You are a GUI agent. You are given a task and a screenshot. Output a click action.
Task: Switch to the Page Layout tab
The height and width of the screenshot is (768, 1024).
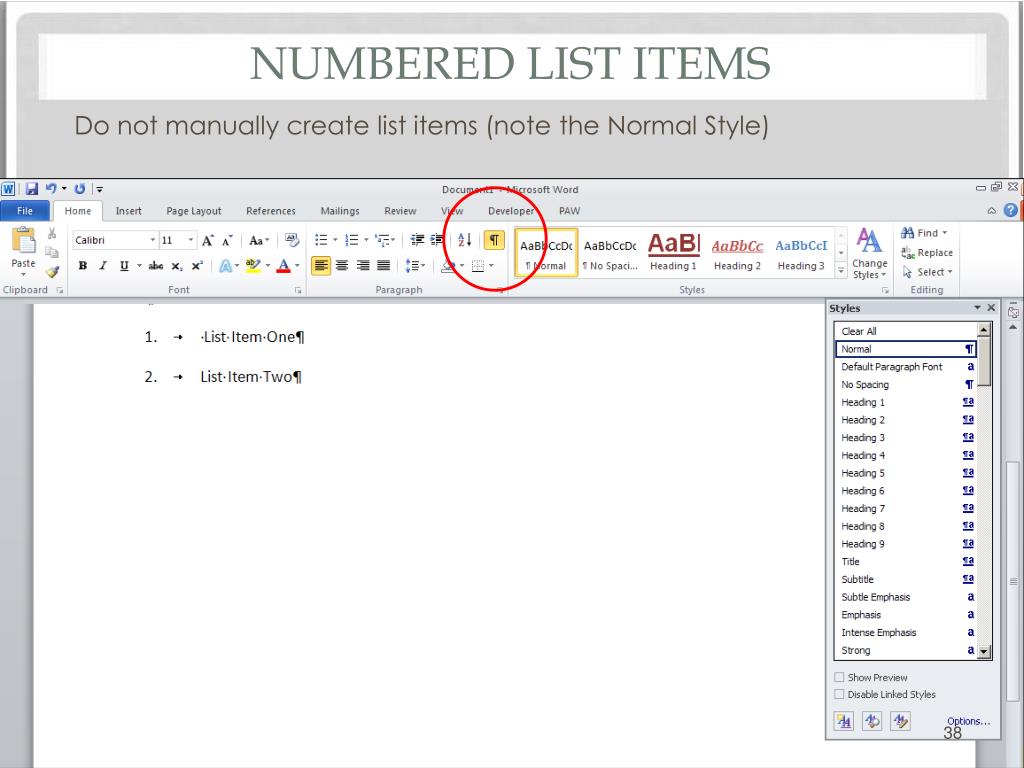pyautogui.click(x=193, y=211)
